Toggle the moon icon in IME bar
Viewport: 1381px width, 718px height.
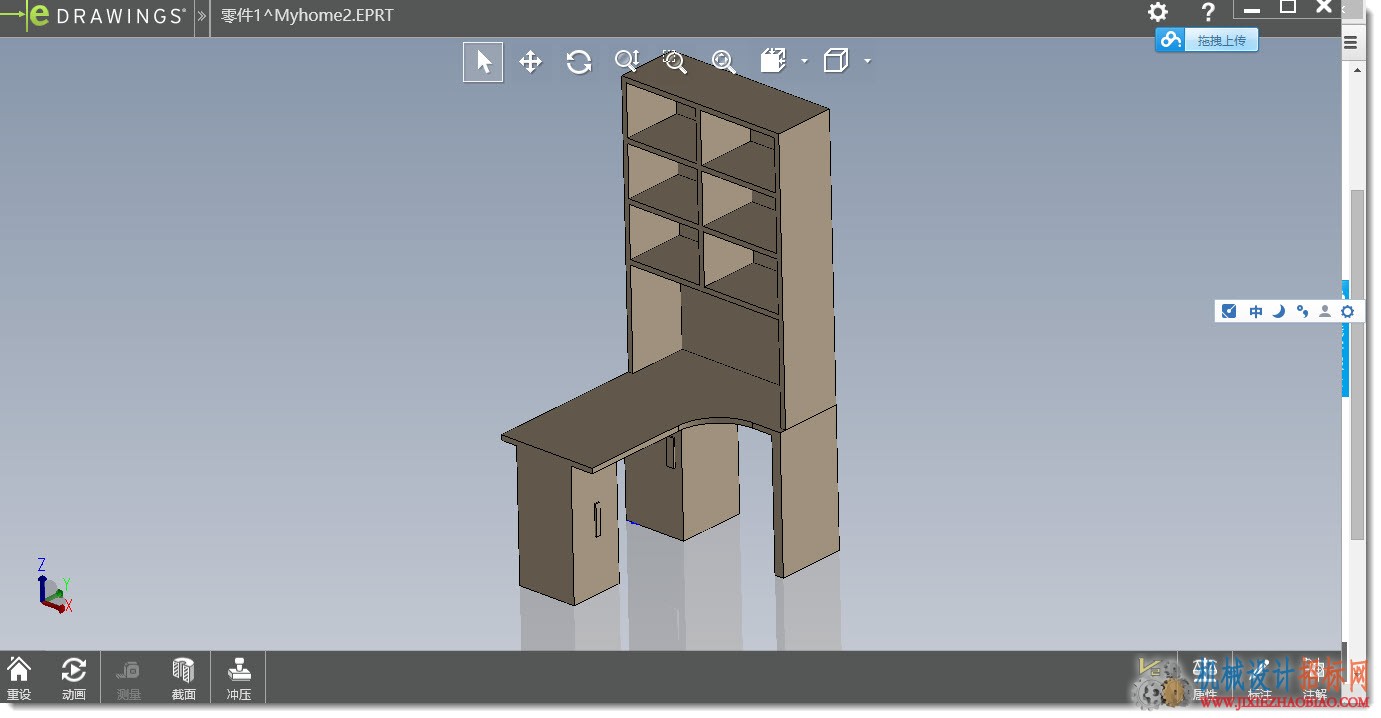pyautogui.click(x=1279, y=312)
